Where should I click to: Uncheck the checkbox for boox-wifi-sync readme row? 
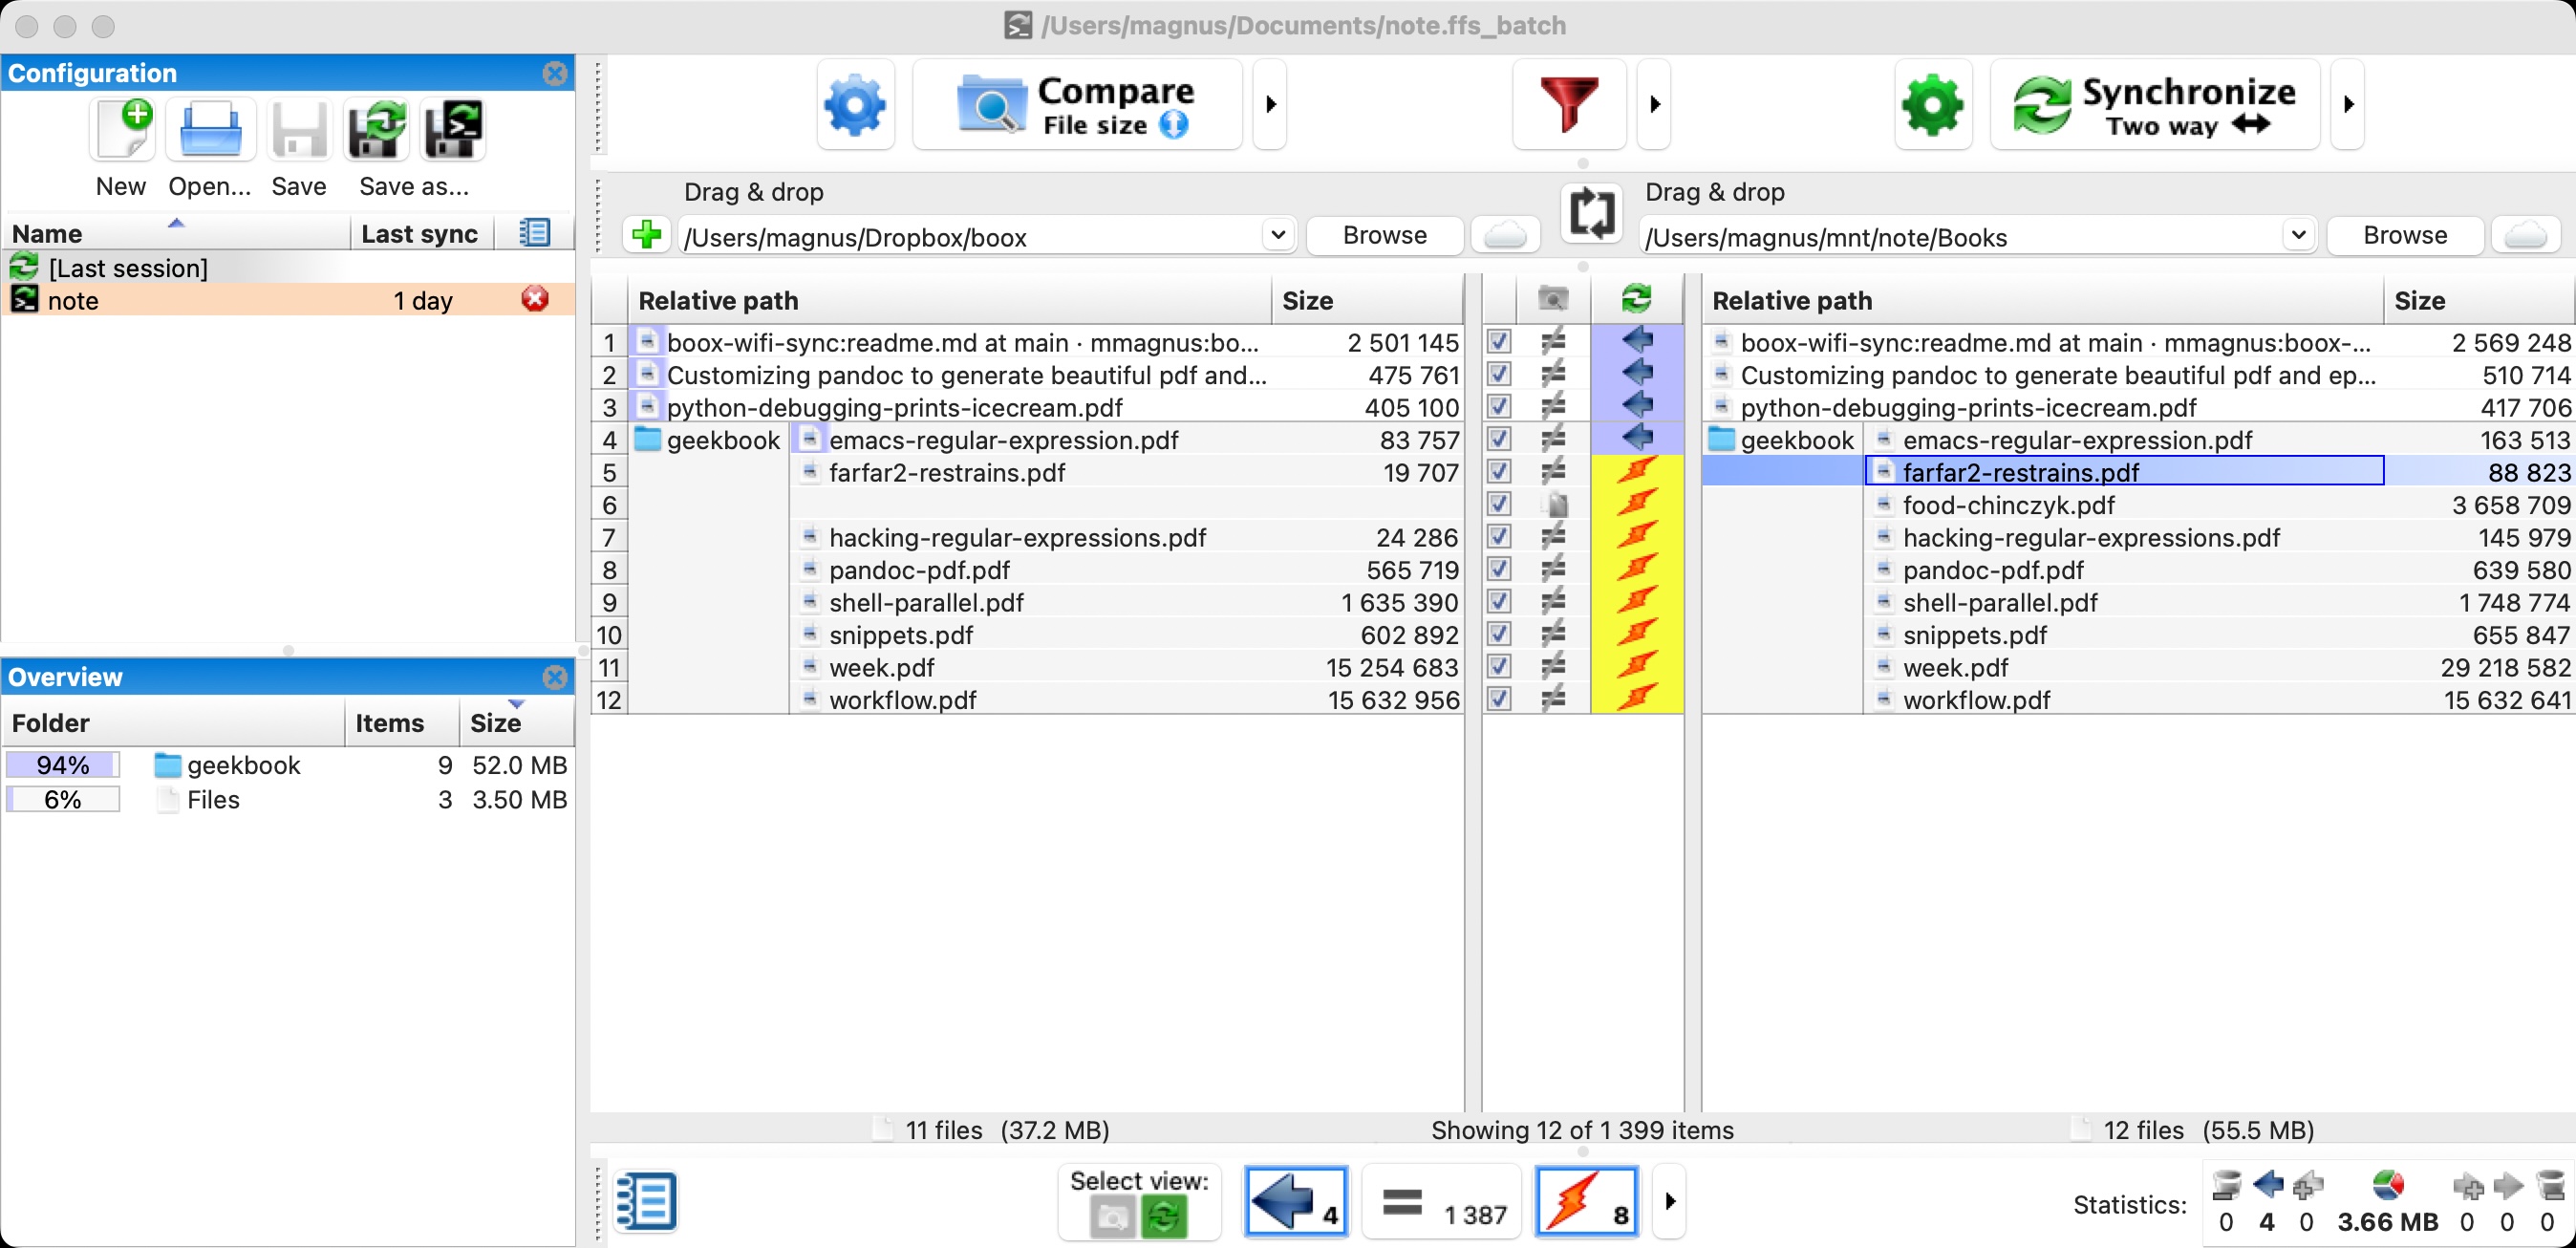pyautogui.click(x=1498, y=342)
